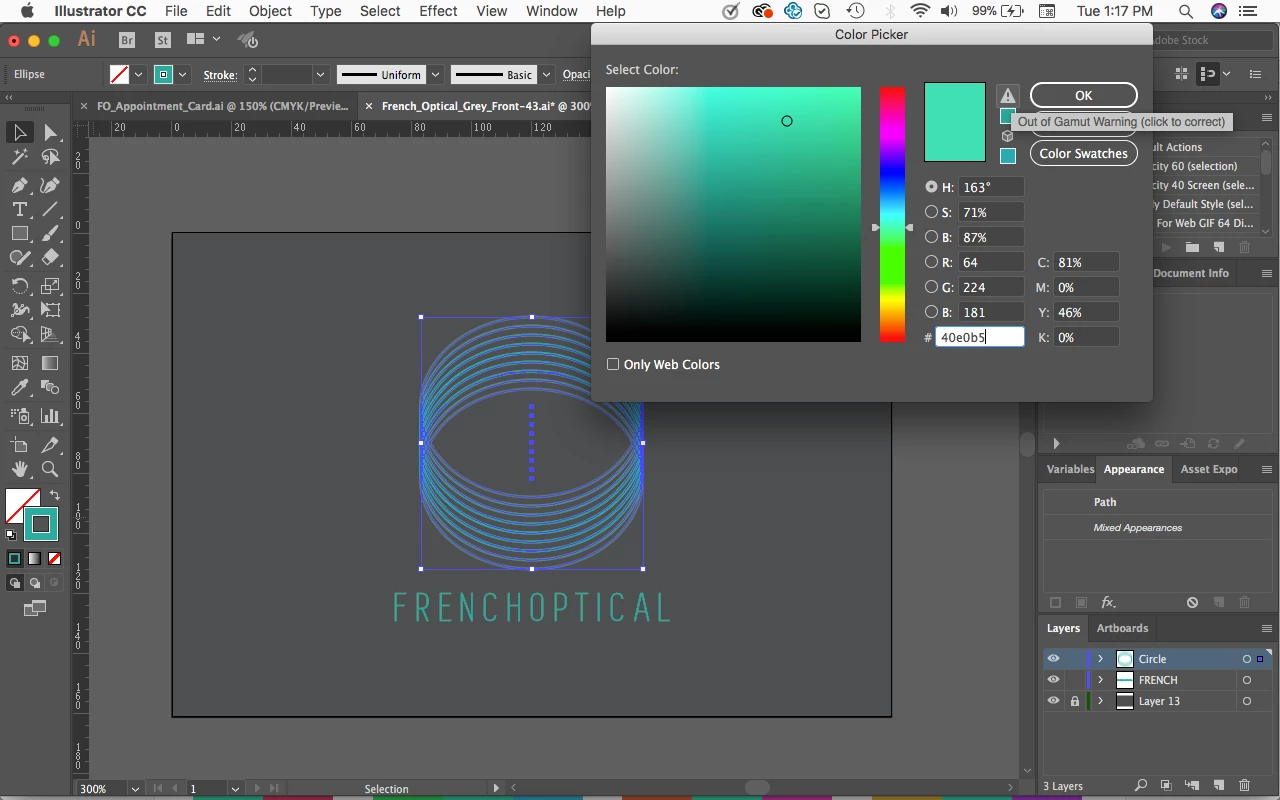Click the hue spectrum slider bar
The width and height of the screenshot is (1280, 800).
coord(892,214)
